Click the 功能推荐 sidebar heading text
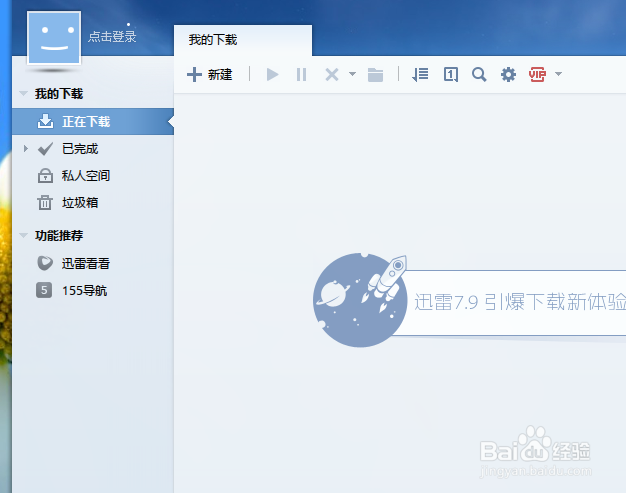This screenshot has width=626, height=493. pyautogui.click(x=59, y=236)
